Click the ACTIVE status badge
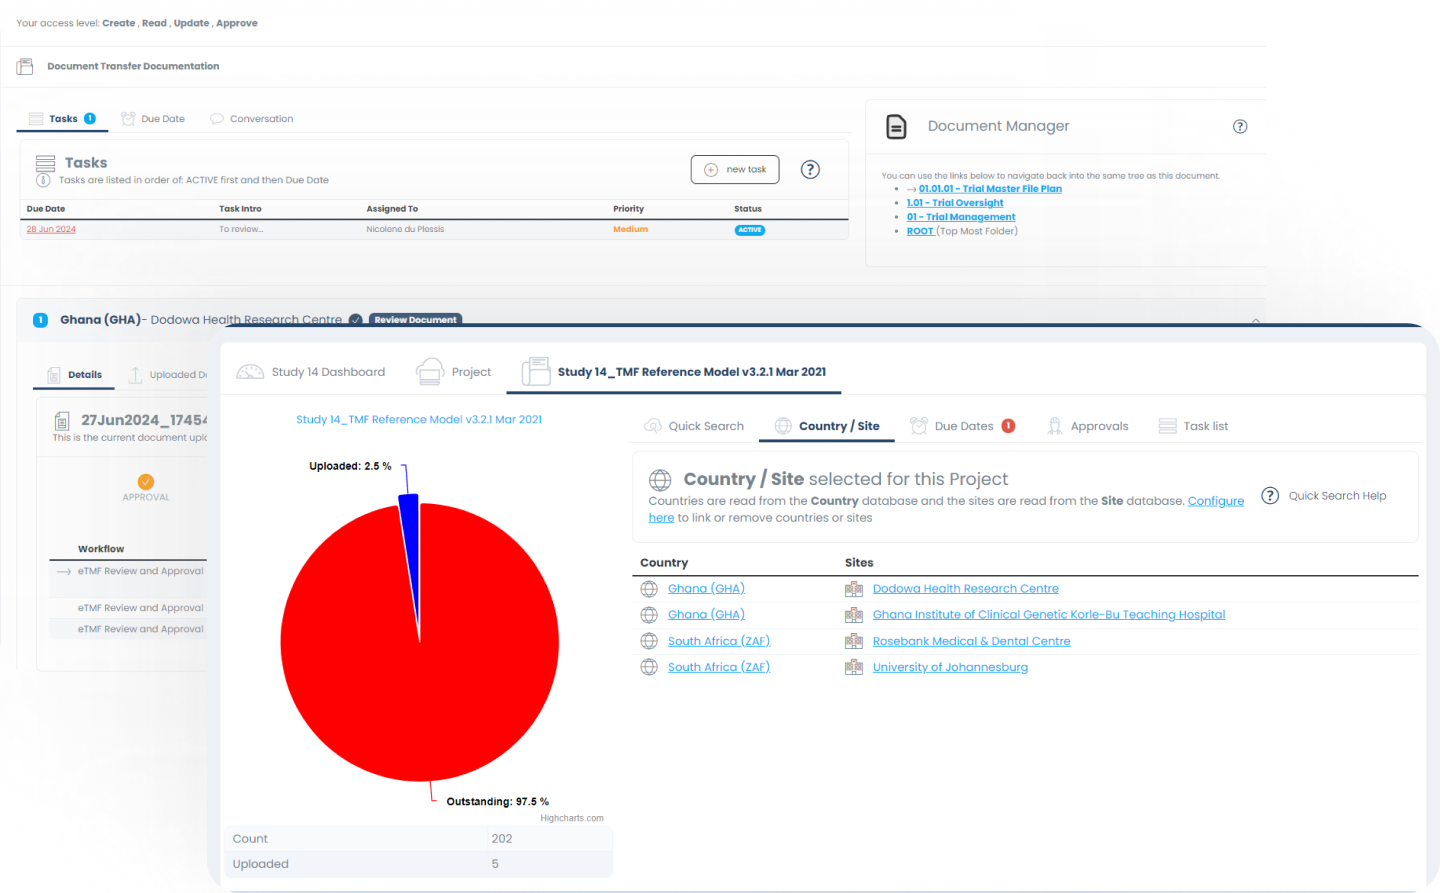 [750, 230]
